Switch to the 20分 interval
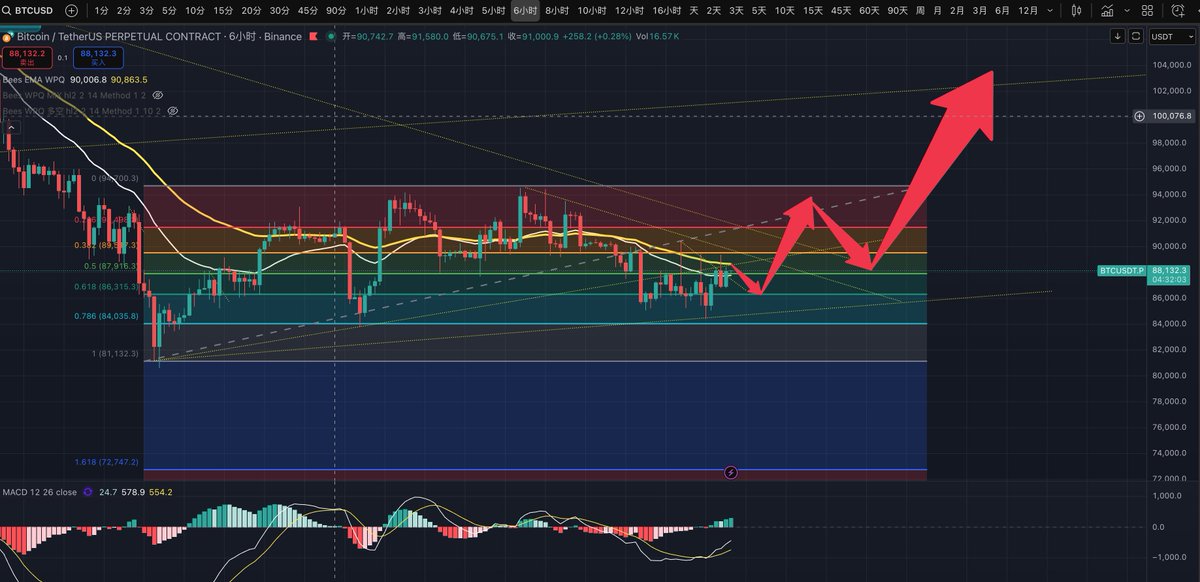Viewport: 1200px width, 582px height. (251, 11)
